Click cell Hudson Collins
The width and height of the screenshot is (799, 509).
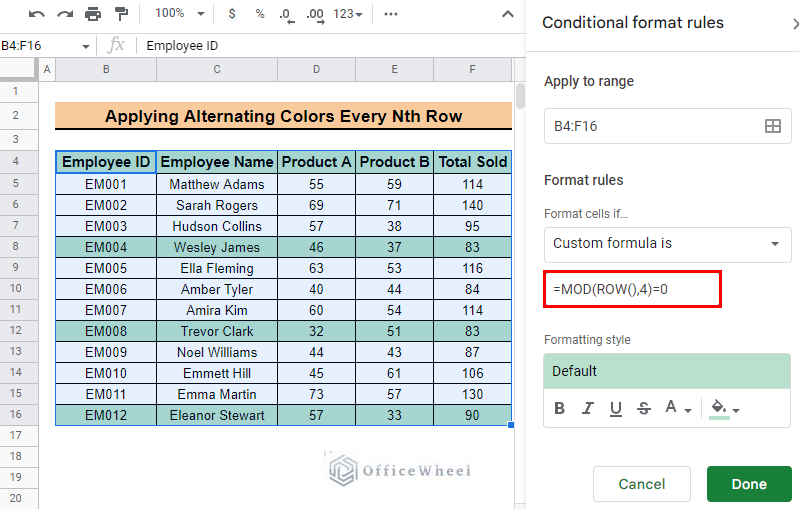217,226
